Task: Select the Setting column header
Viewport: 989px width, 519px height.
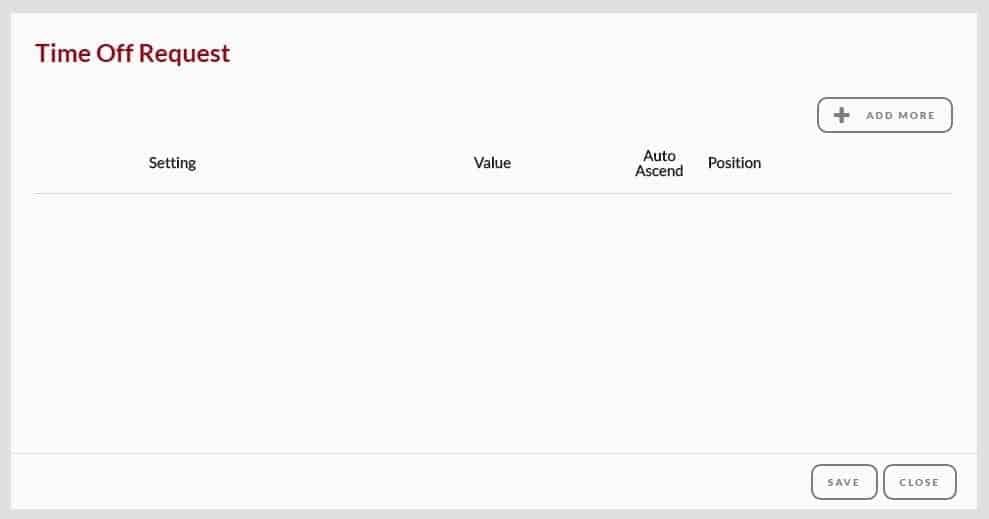Action: point(172,163)
